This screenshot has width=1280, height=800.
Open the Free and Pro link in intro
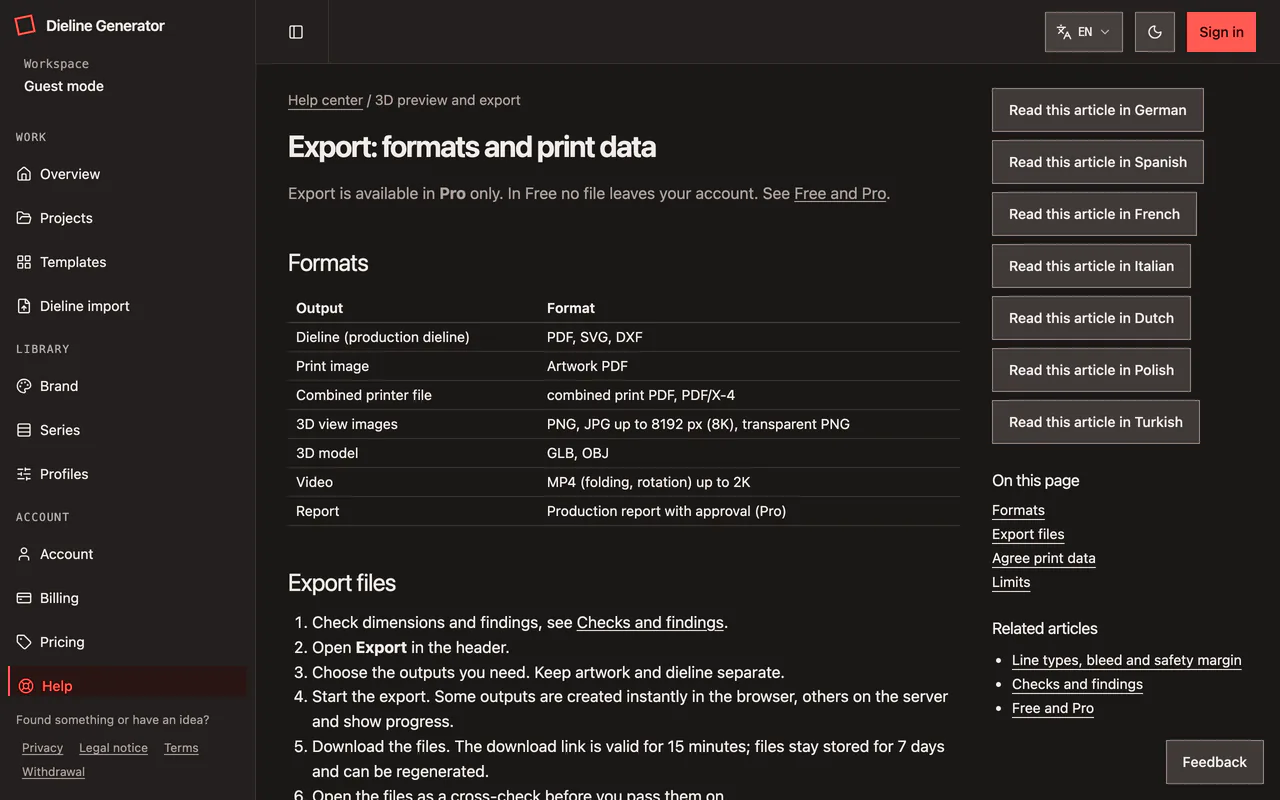point(840,193)
